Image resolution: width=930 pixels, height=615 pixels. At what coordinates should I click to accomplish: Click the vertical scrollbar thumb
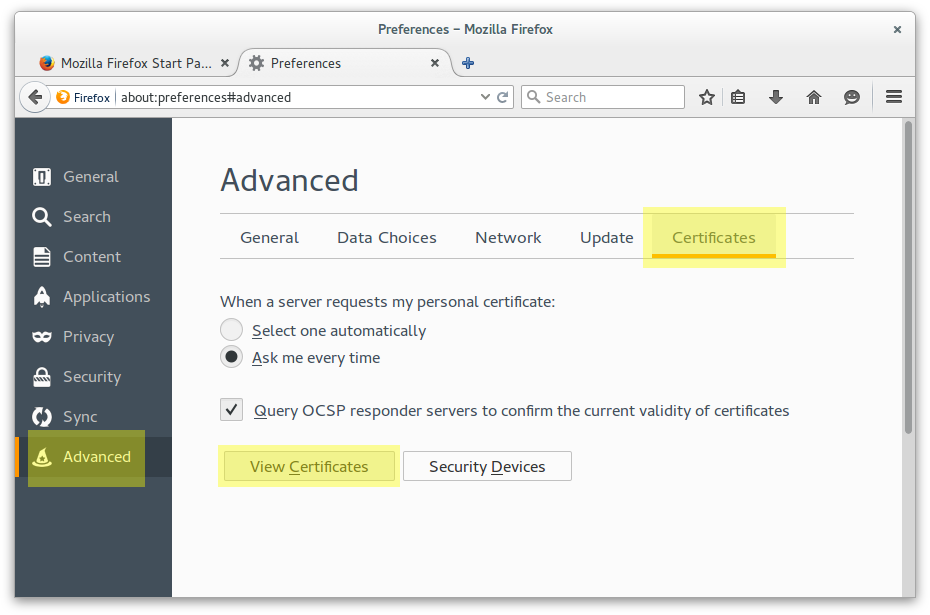pyautogui.click(x=908, y=278)
